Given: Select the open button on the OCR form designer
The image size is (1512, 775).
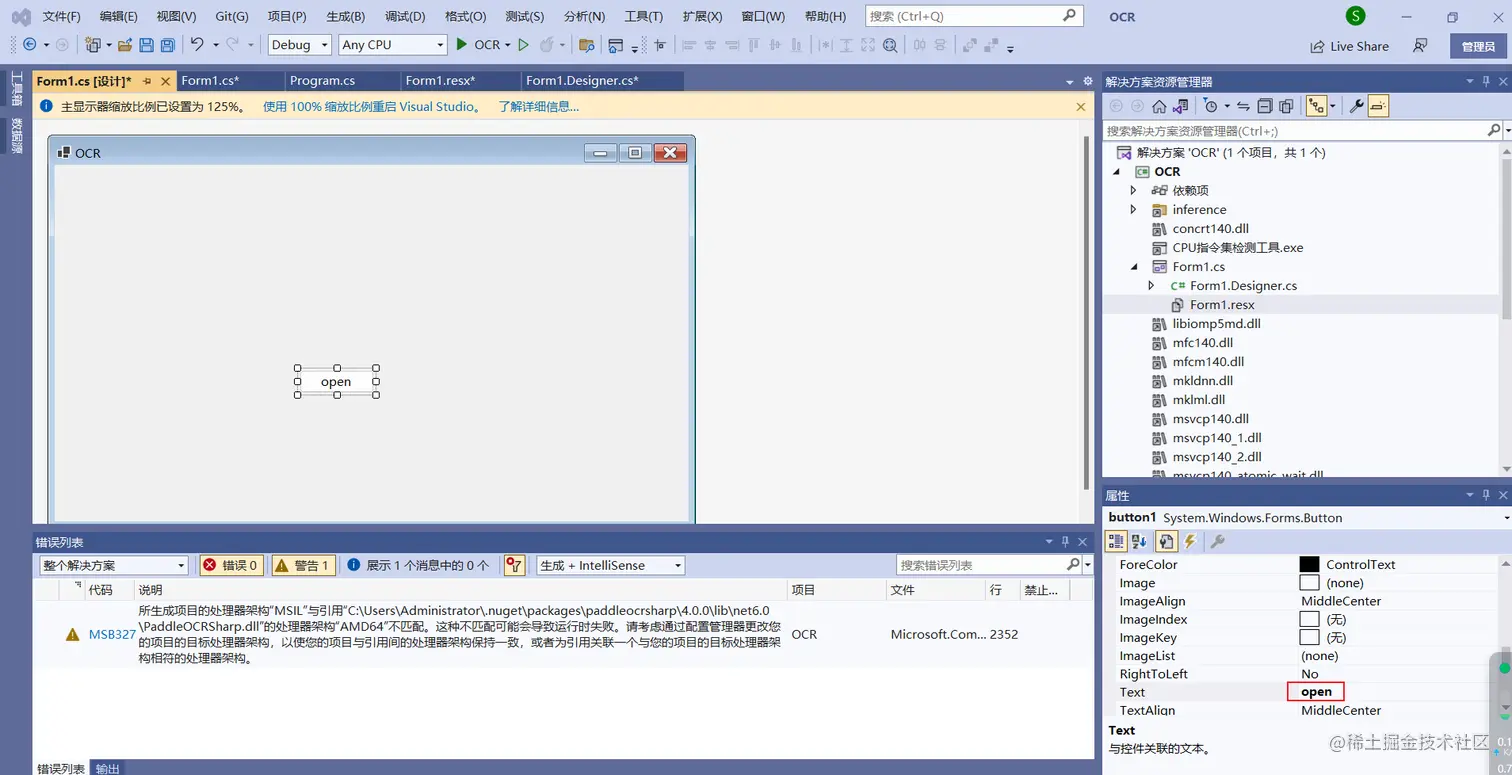Looking at the screenshot, I should coord(337,382).
